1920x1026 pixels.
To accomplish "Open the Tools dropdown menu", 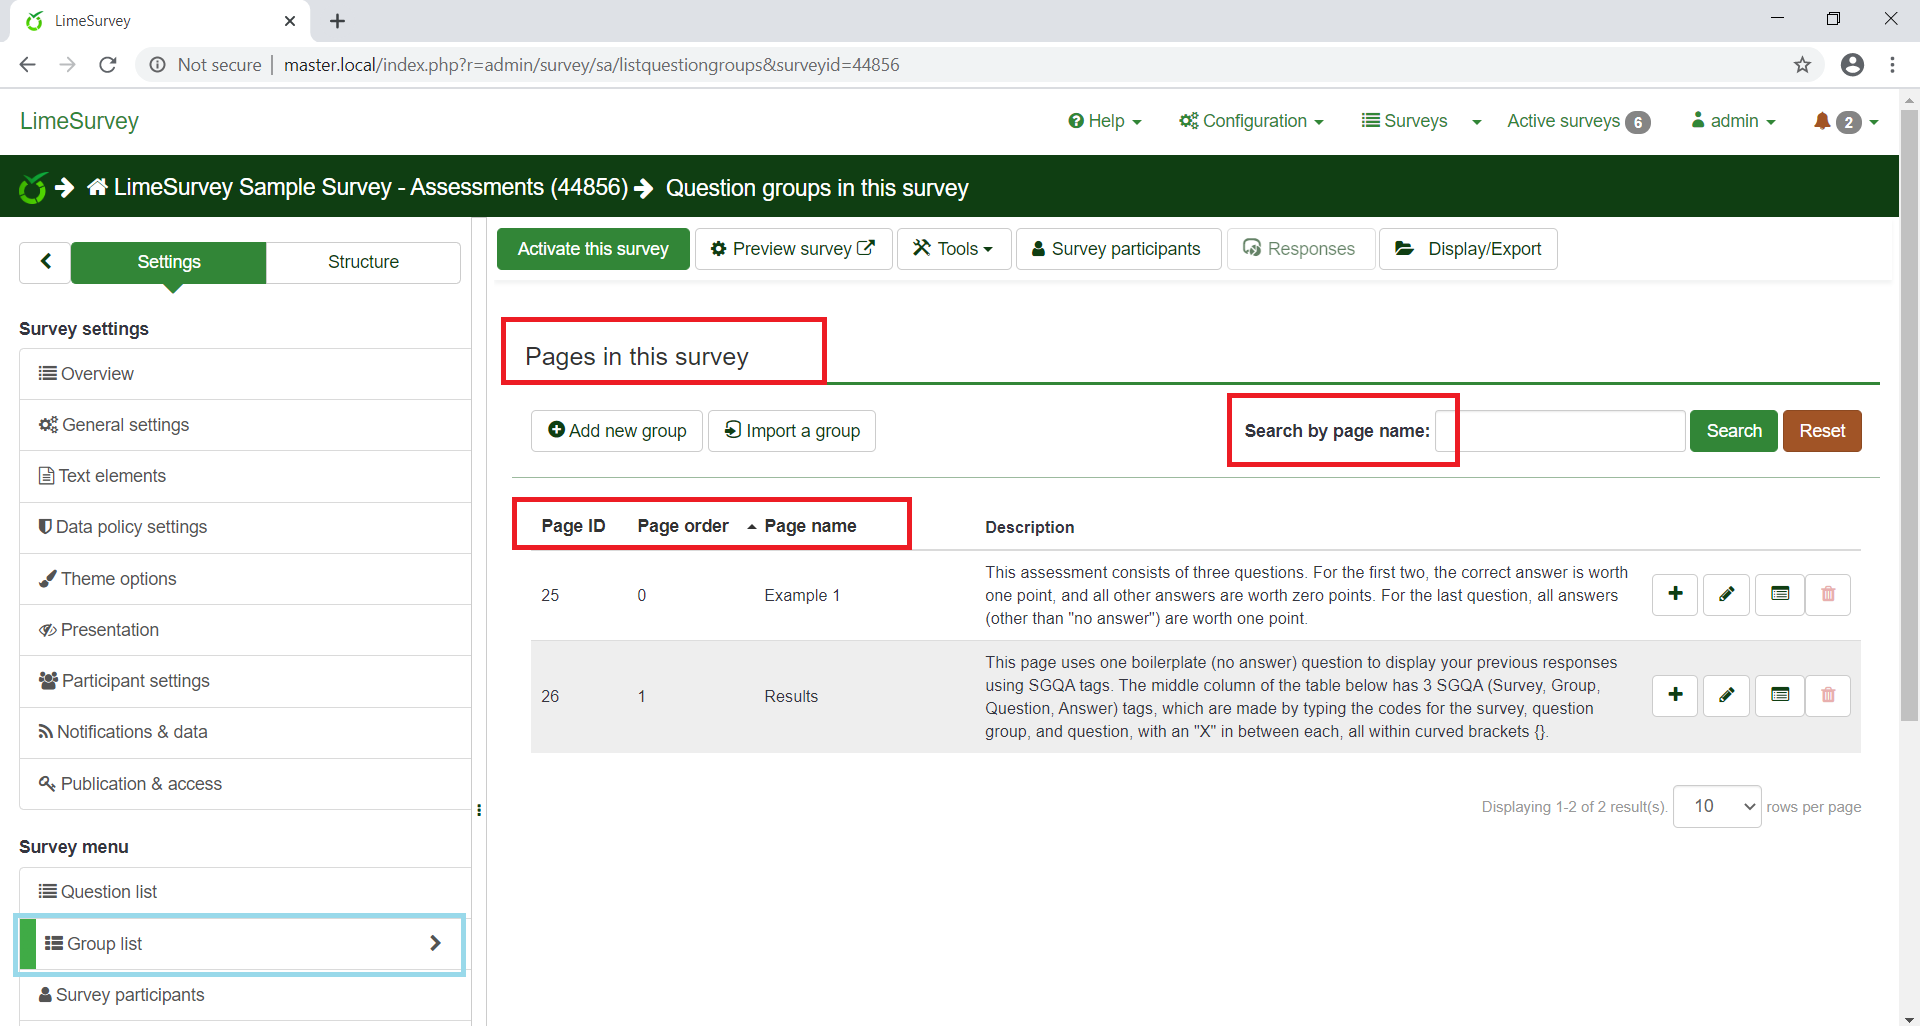I will (953, 249).
